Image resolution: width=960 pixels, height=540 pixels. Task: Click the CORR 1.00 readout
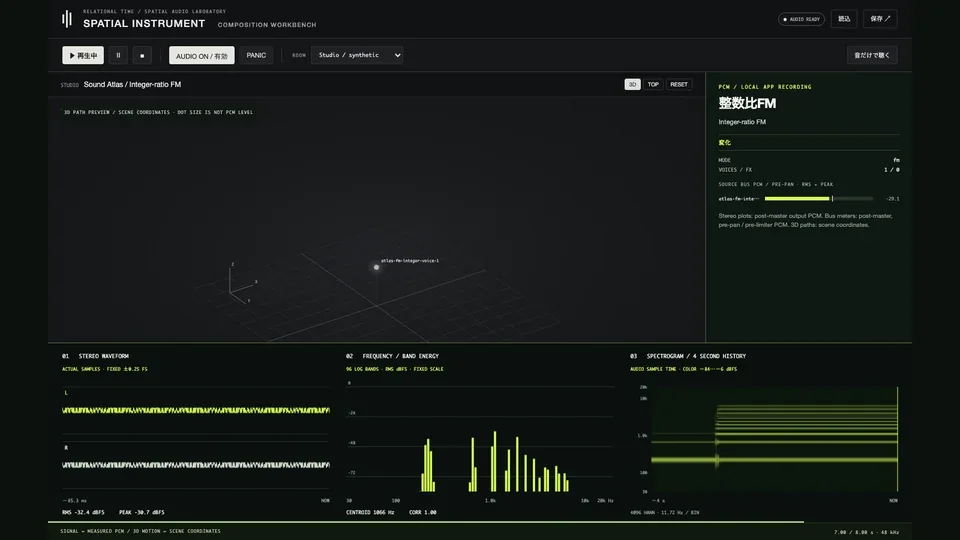[422, 512]
